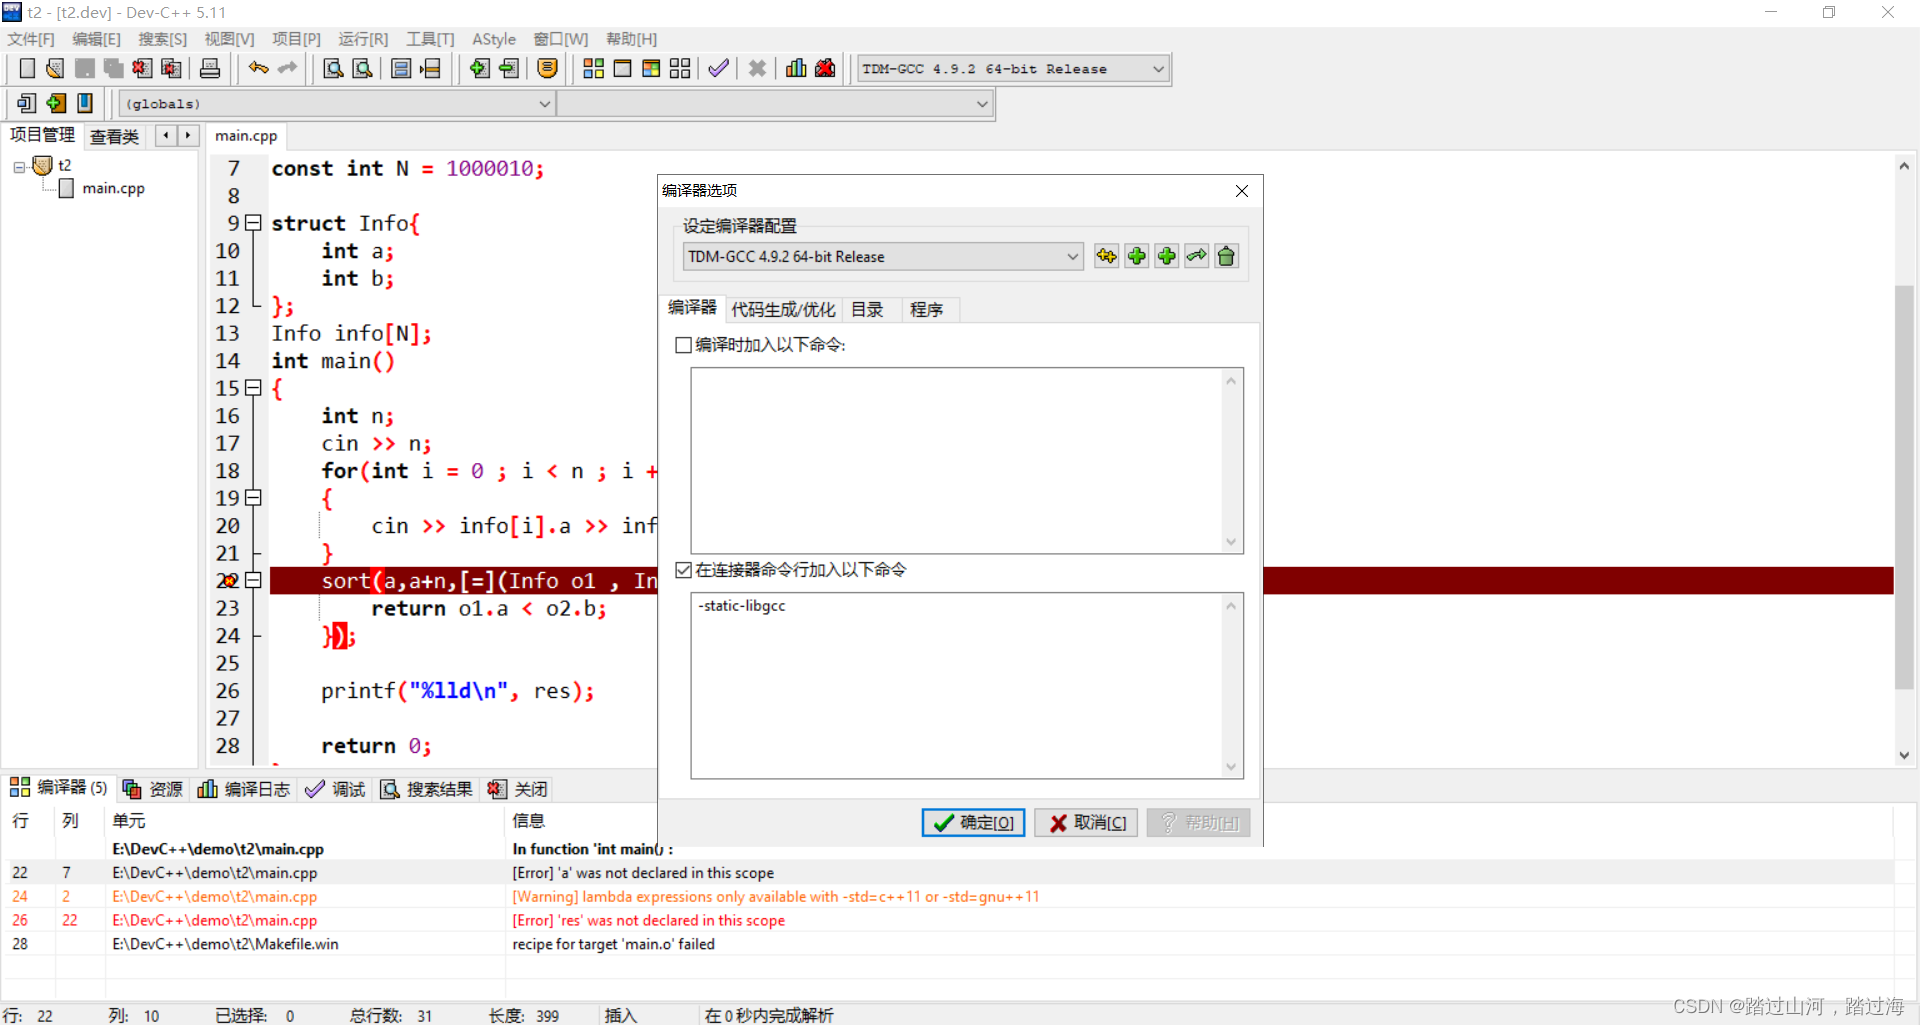Open the 搜索结果 bottom tab

click(x=427, y=789)
